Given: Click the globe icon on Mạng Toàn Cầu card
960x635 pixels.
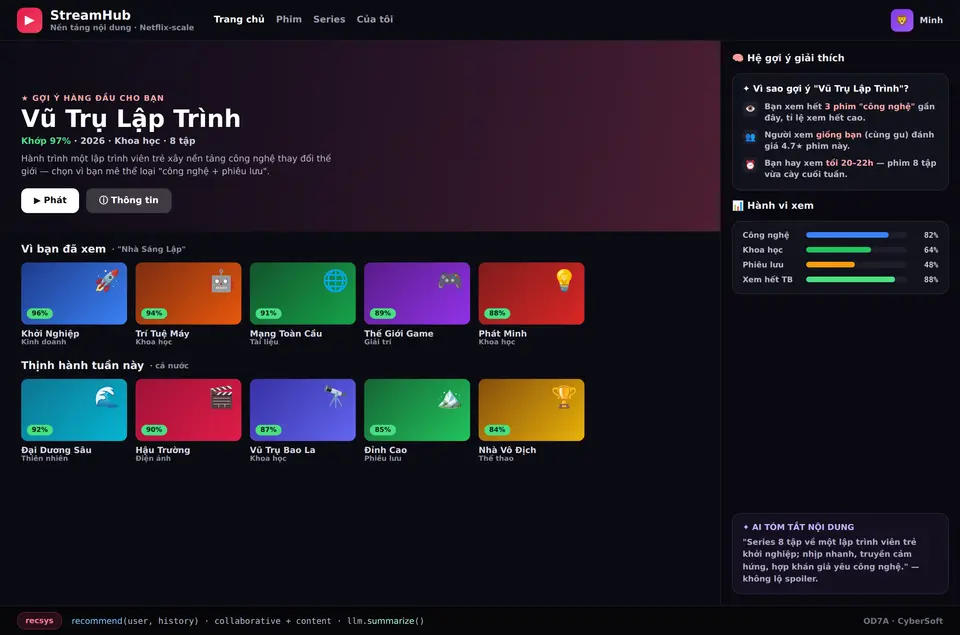Looking at the screenshot, I should [336, 280].
